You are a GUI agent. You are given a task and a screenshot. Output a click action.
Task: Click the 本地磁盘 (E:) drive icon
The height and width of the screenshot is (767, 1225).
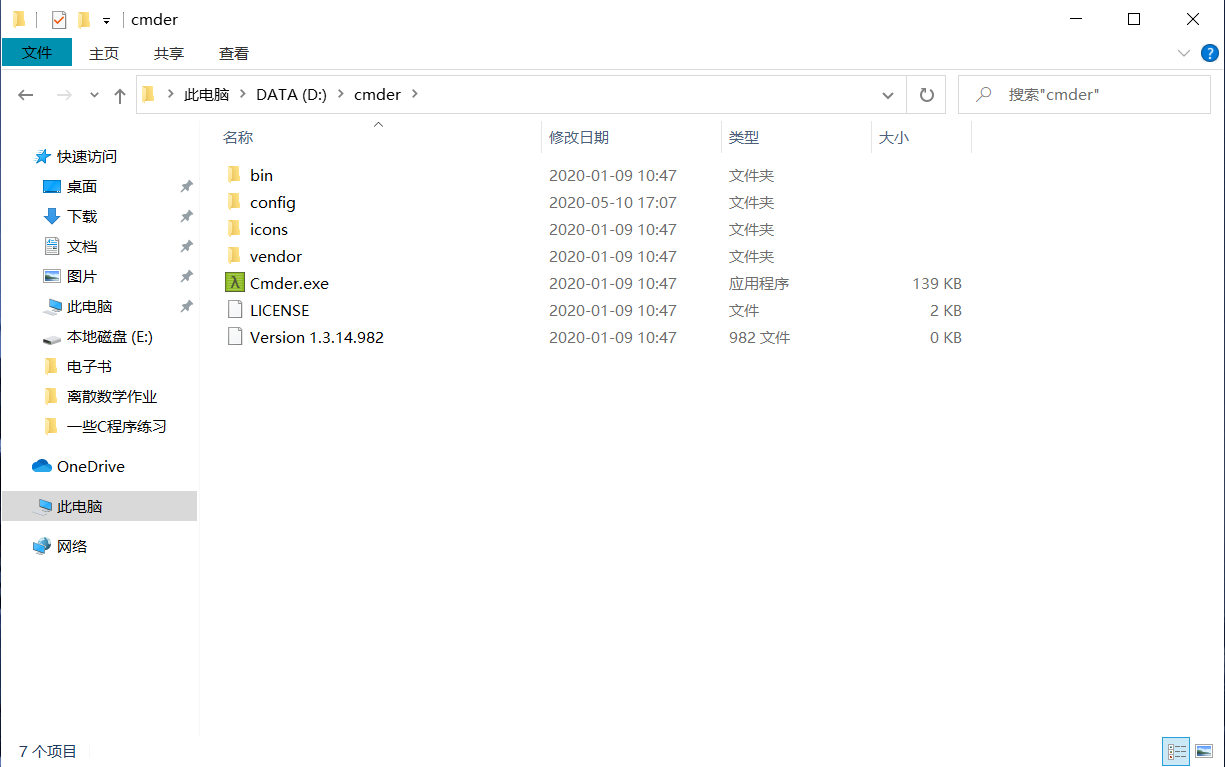point(52,337)
